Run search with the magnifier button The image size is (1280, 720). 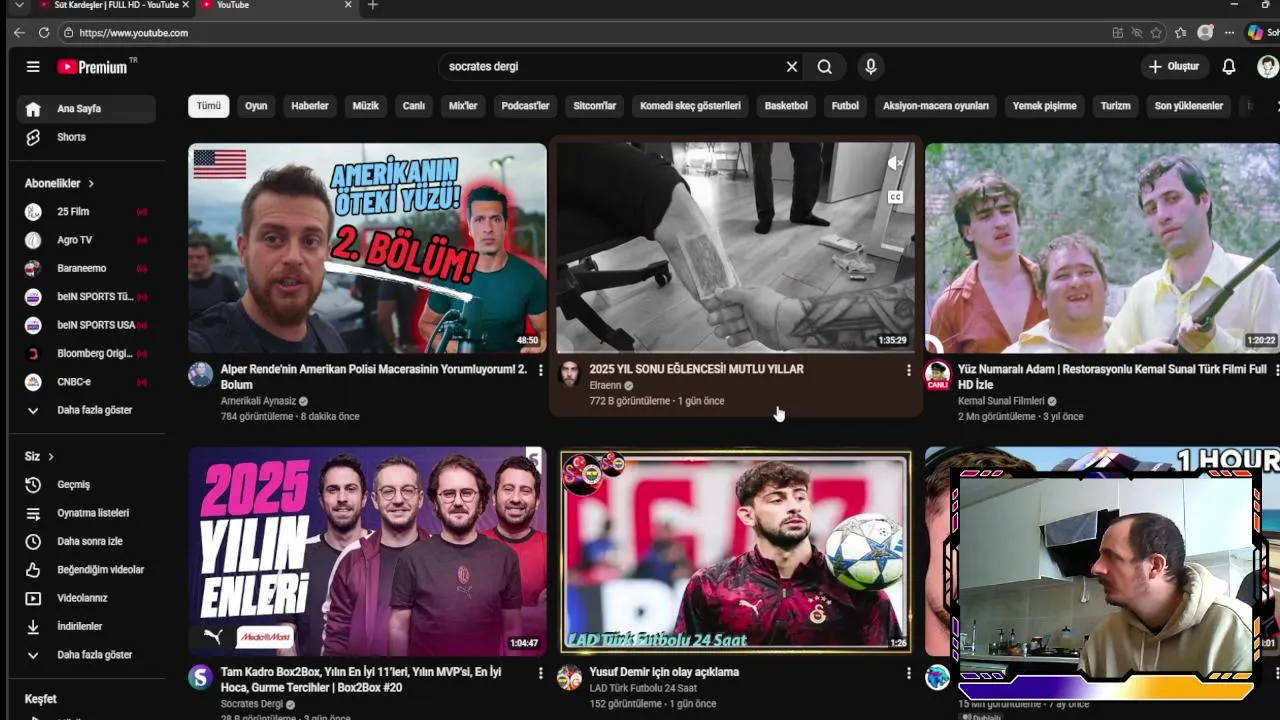click(824, 67)
